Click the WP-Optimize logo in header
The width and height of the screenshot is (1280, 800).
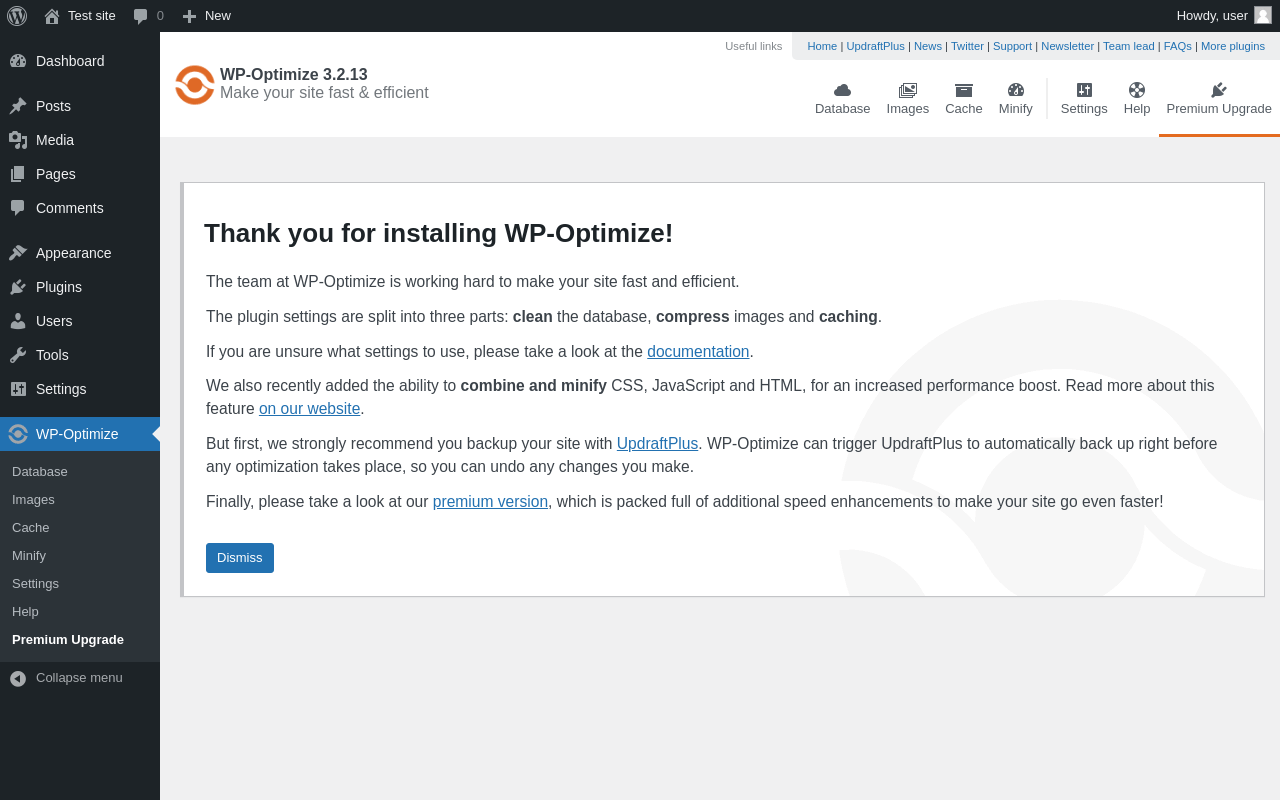tap(195, 85)
